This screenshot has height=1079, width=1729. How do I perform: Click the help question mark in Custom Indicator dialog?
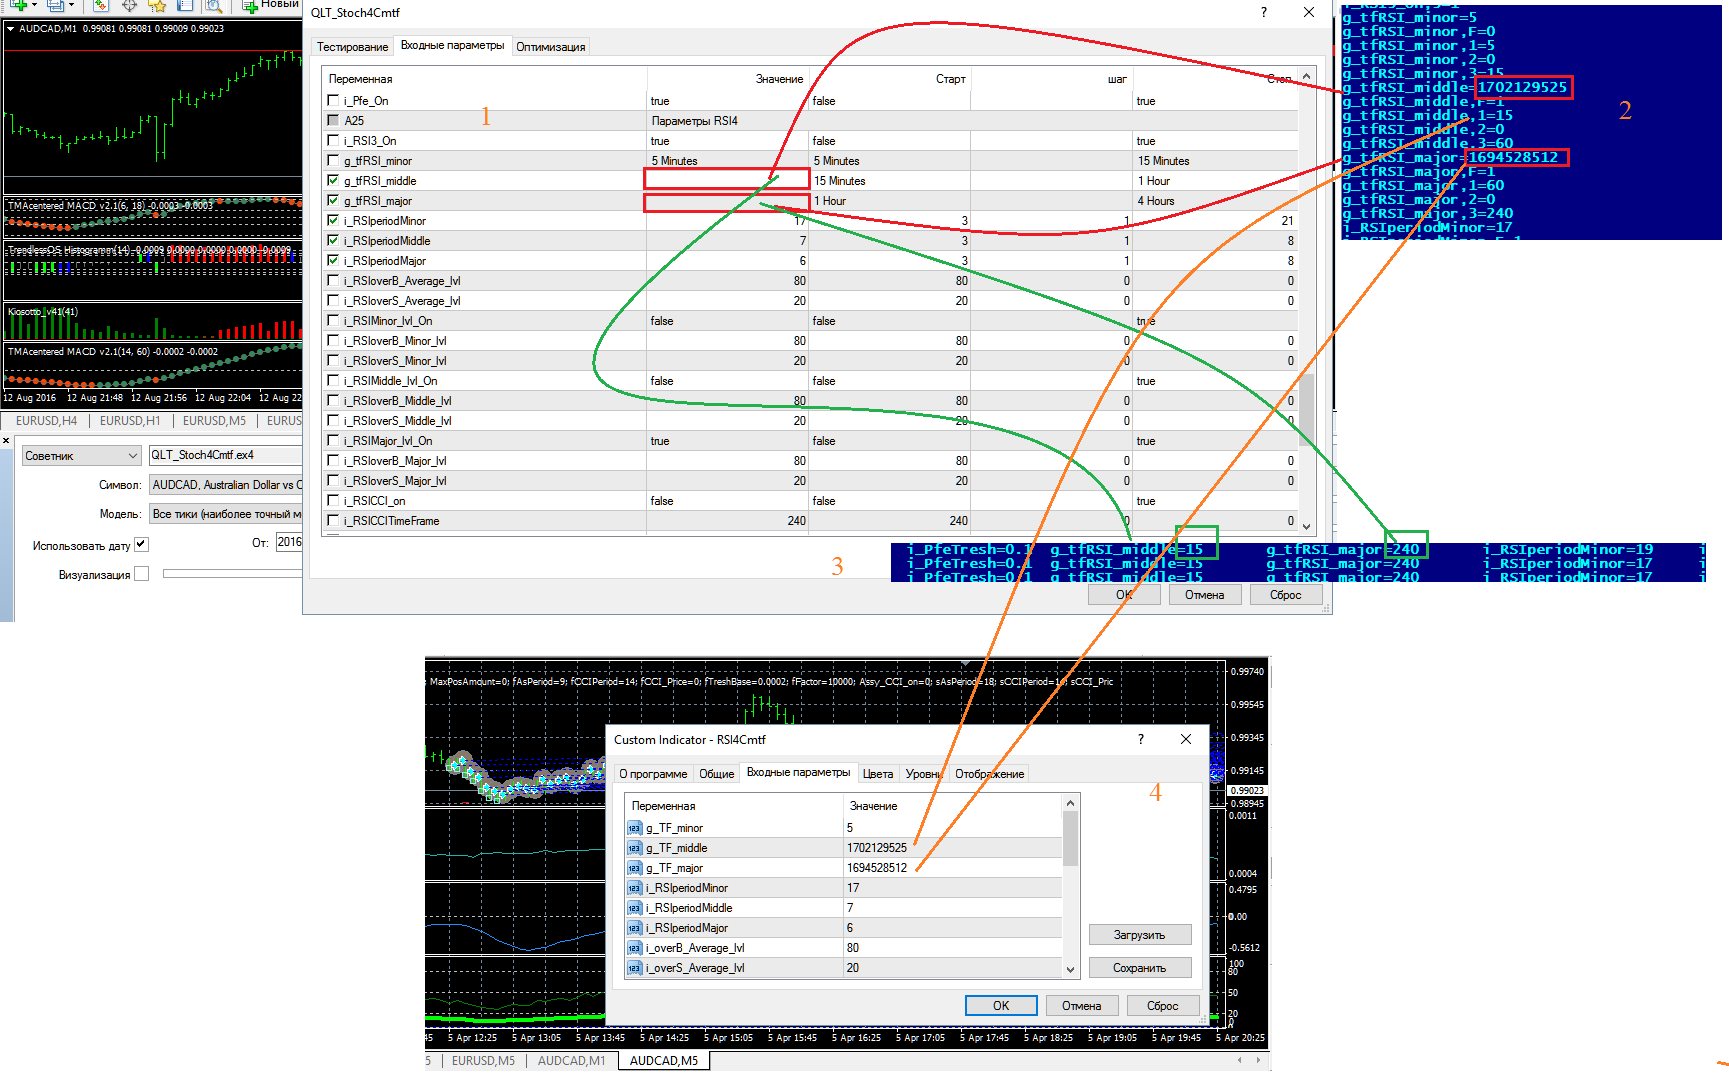click(1140, 739)
